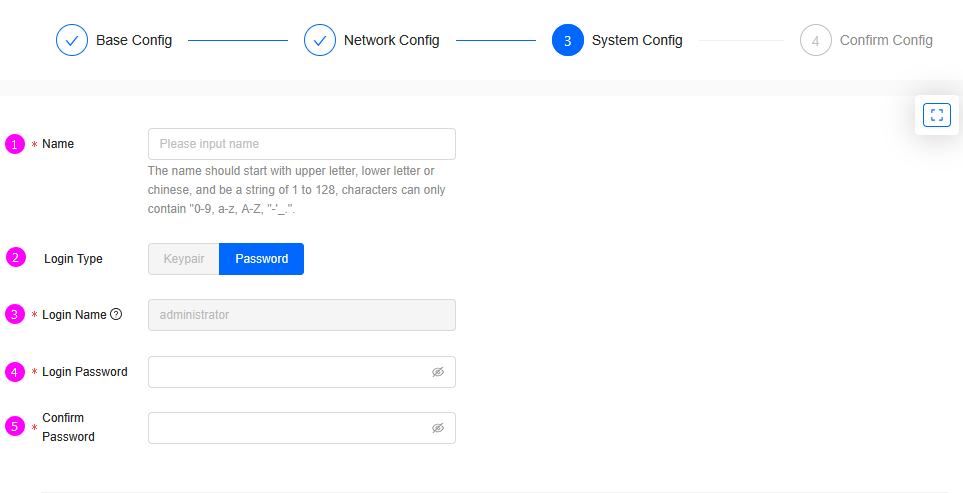
Task: Toggle visibility eye in Login Password field
Action: tap(438, 372)
